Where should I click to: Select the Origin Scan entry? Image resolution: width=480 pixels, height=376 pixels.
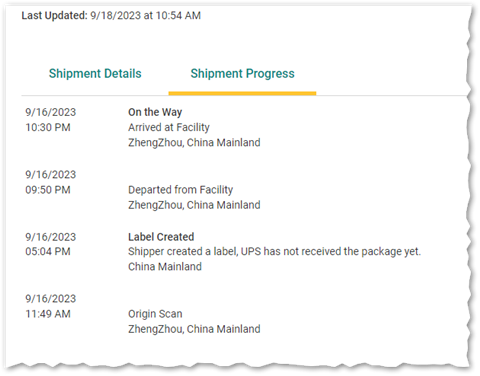pos(155,314)
